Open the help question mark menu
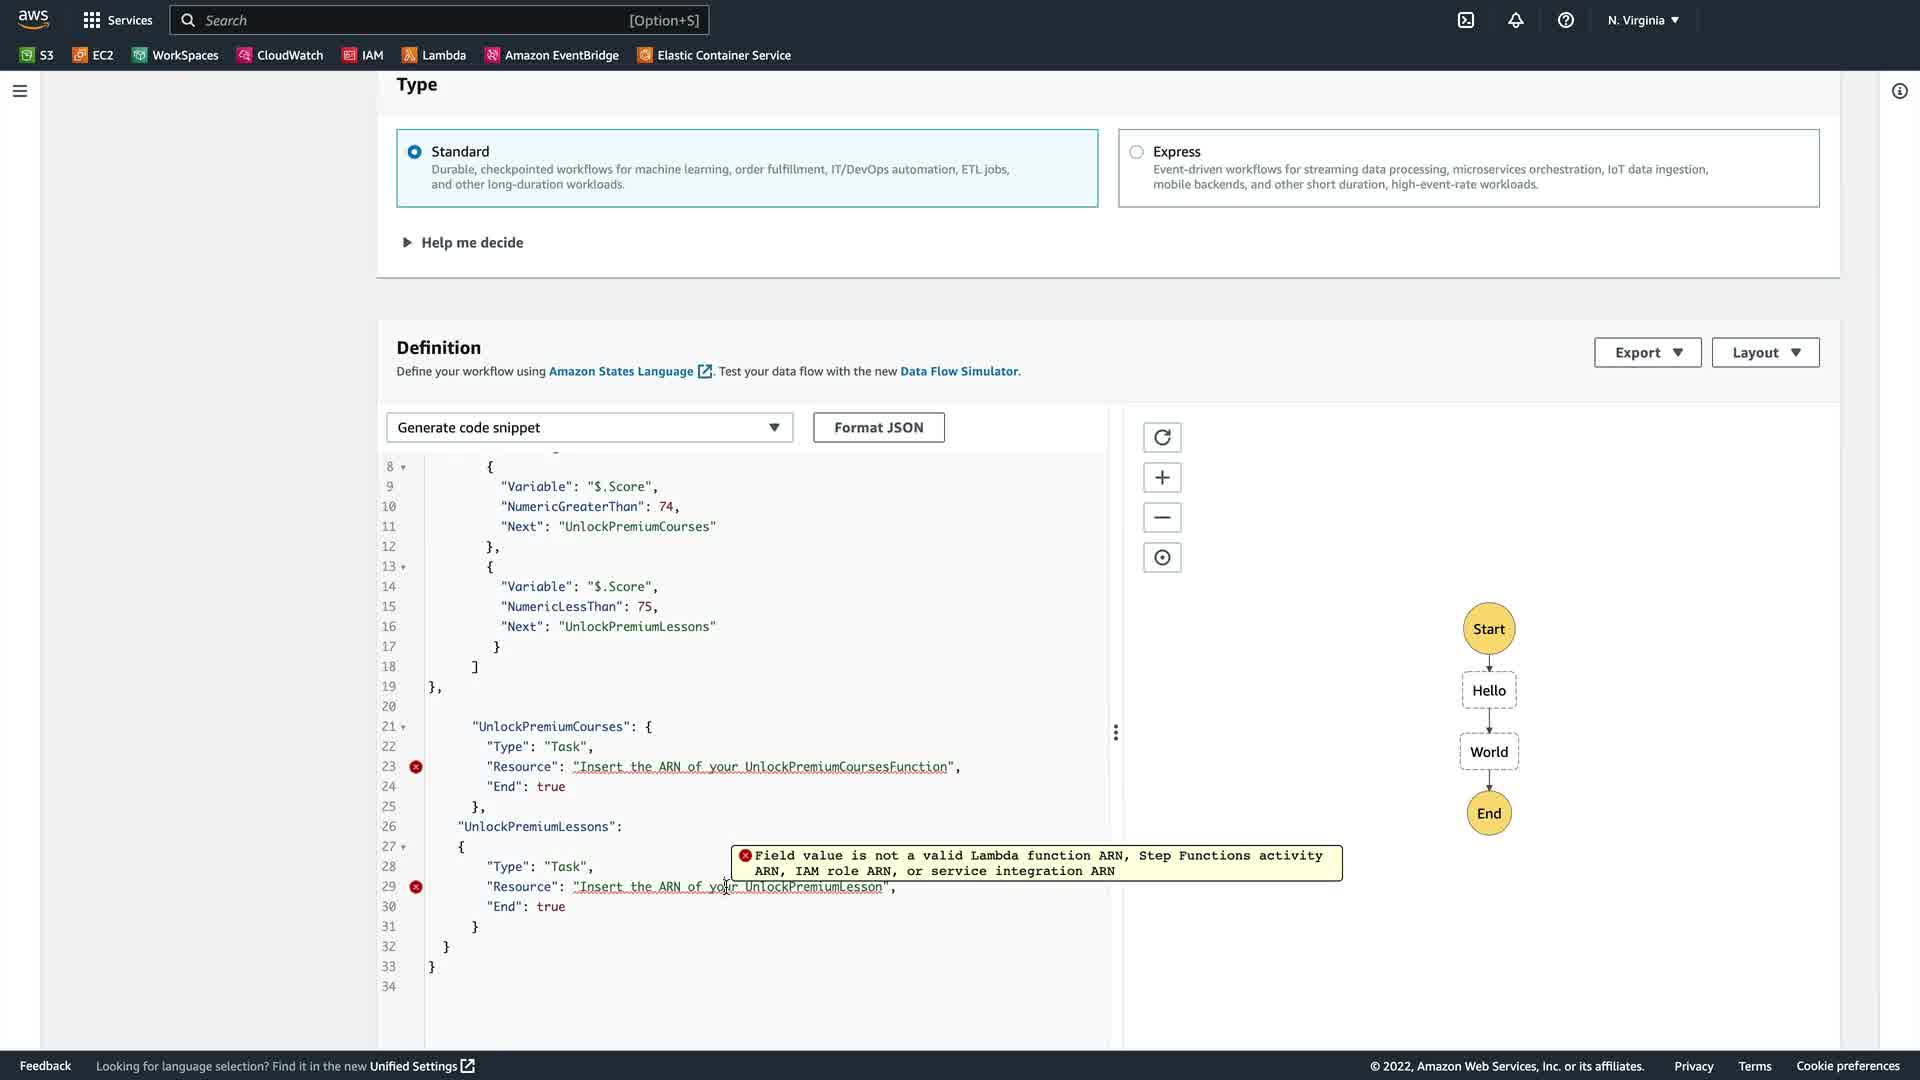Screen dimensions: 1920x1080 (1566, 20)
